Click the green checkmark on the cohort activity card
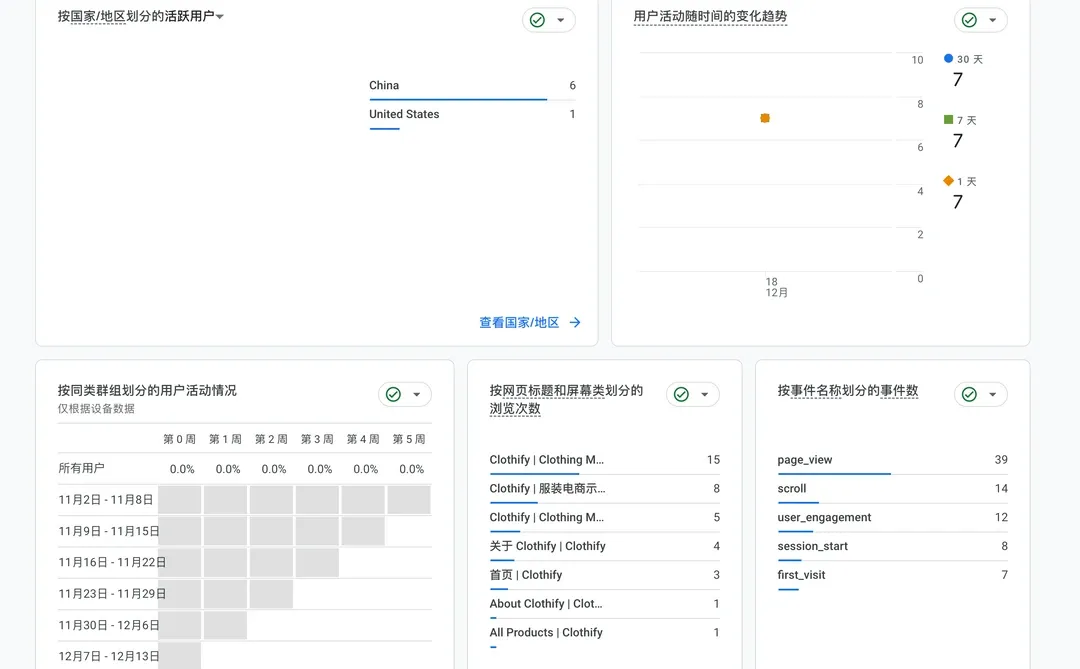 [393, 394]
